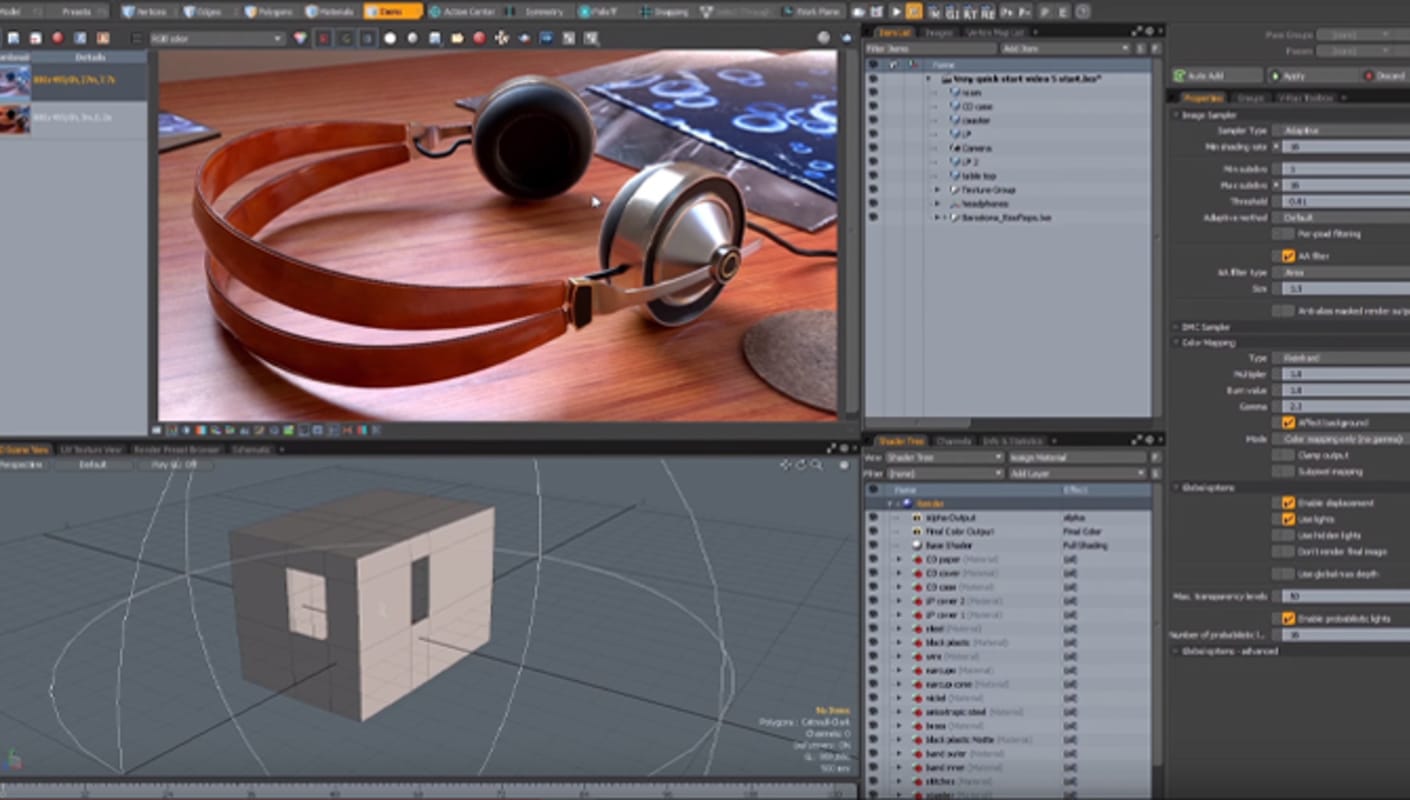Viewport: 1410px width, 800px height.
Task: Open the RGB color output dropdown
Action: coord(216,38)
